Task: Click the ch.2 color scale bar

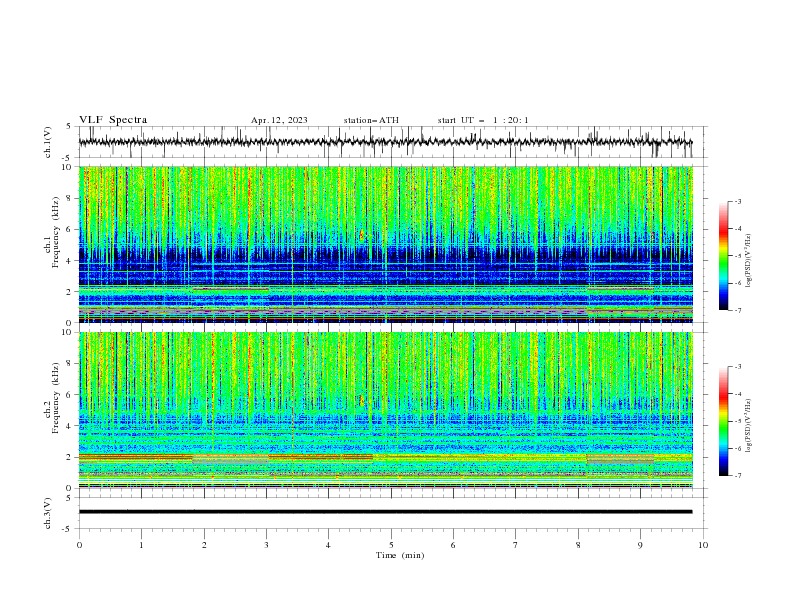Action: (x=723, y=421)
